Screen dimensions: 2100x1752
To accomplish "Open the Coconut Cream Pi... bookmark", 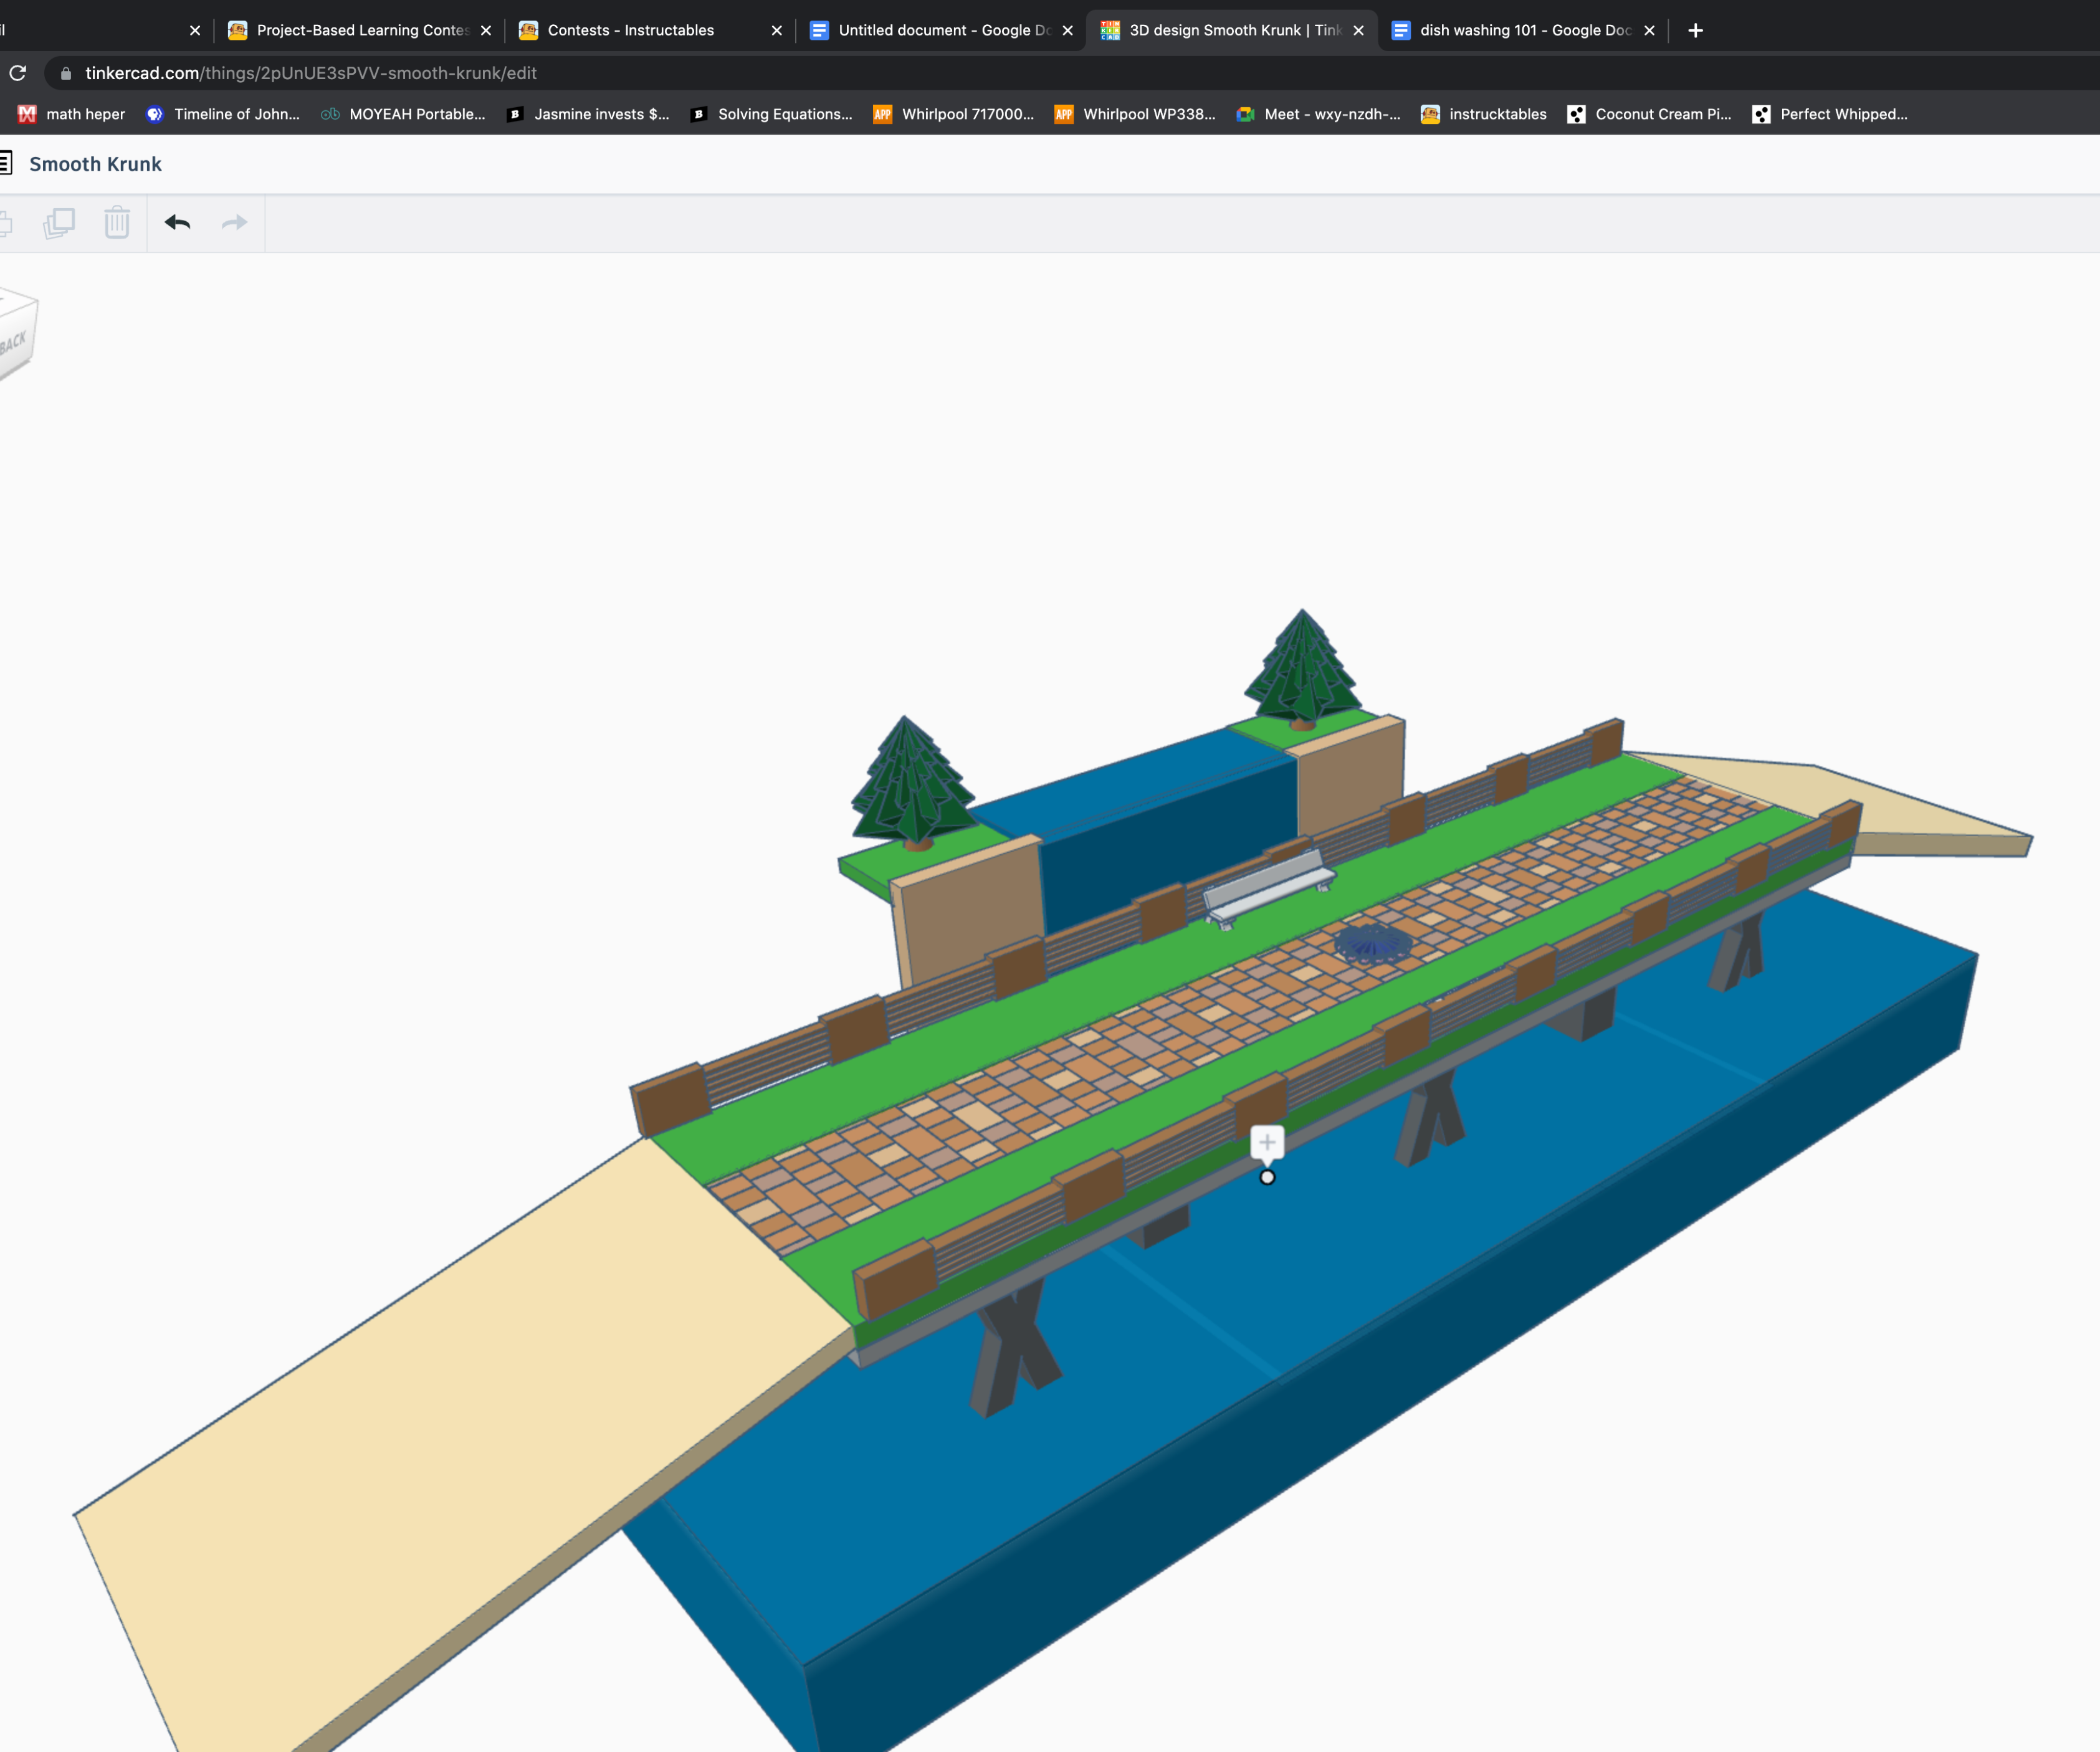I will [x=1662, y=114].
